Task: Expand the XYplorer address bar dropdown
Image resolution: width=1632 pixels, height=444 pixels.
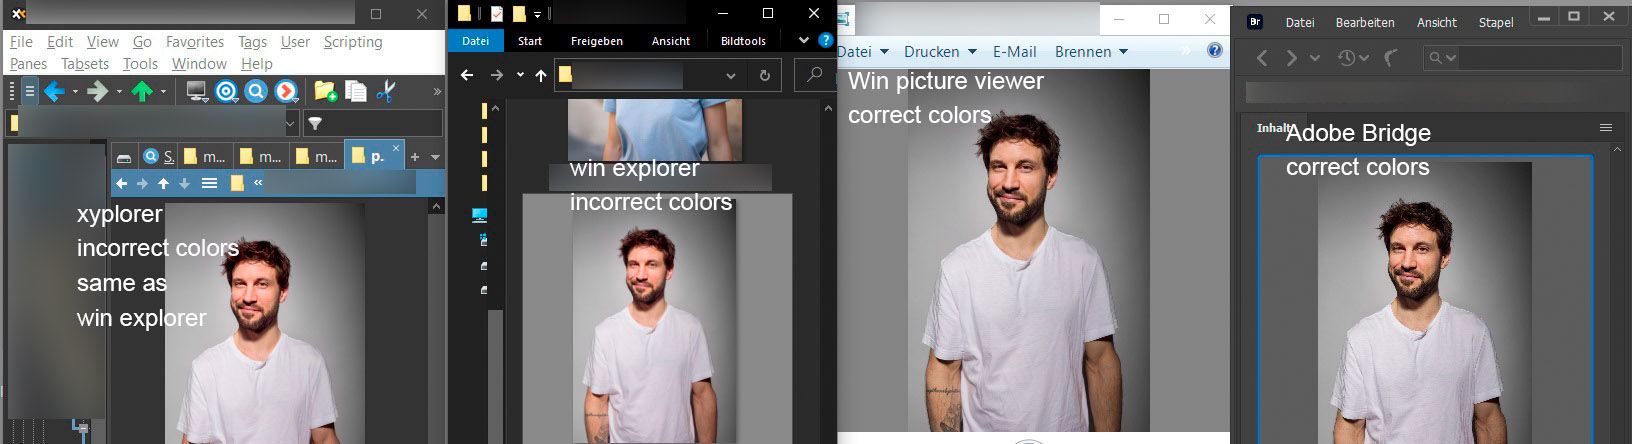Action: point(291,124)
